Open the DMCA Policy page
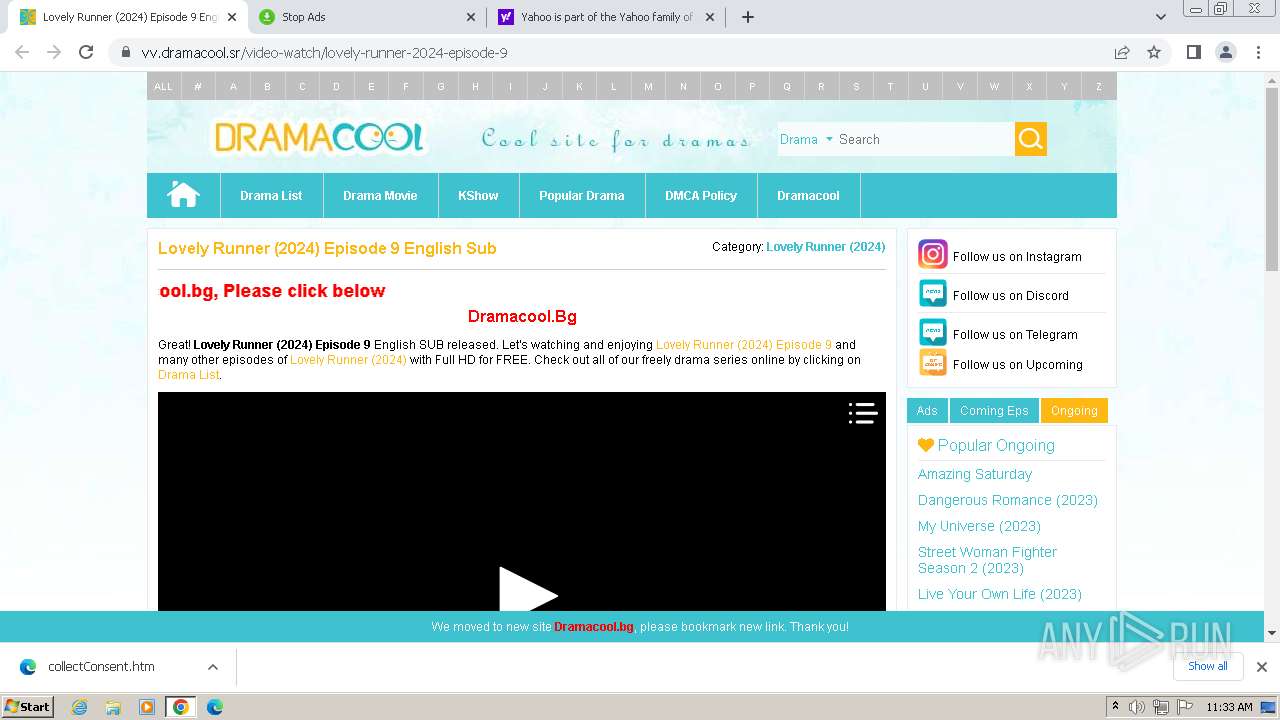 (701, 195)
